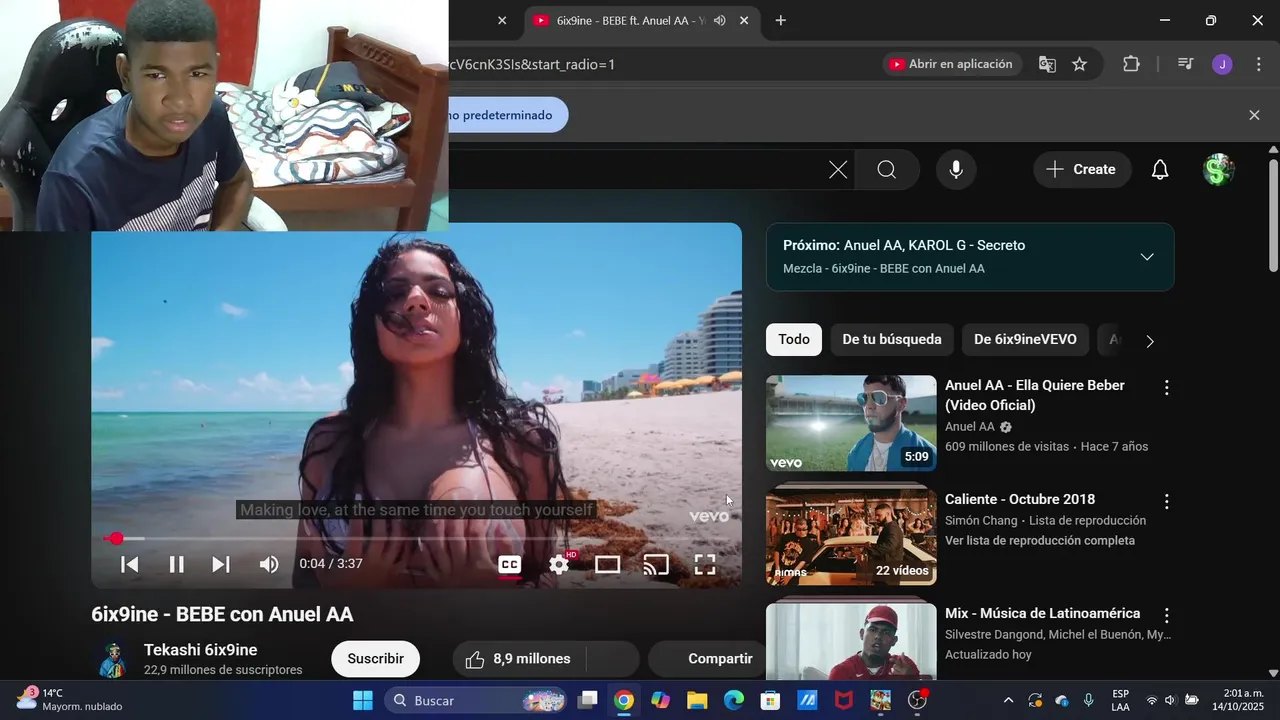This screenshot has width=1280, height=720.
Task: Mute the tab via its audio indicator
Action: coord(719,20)
